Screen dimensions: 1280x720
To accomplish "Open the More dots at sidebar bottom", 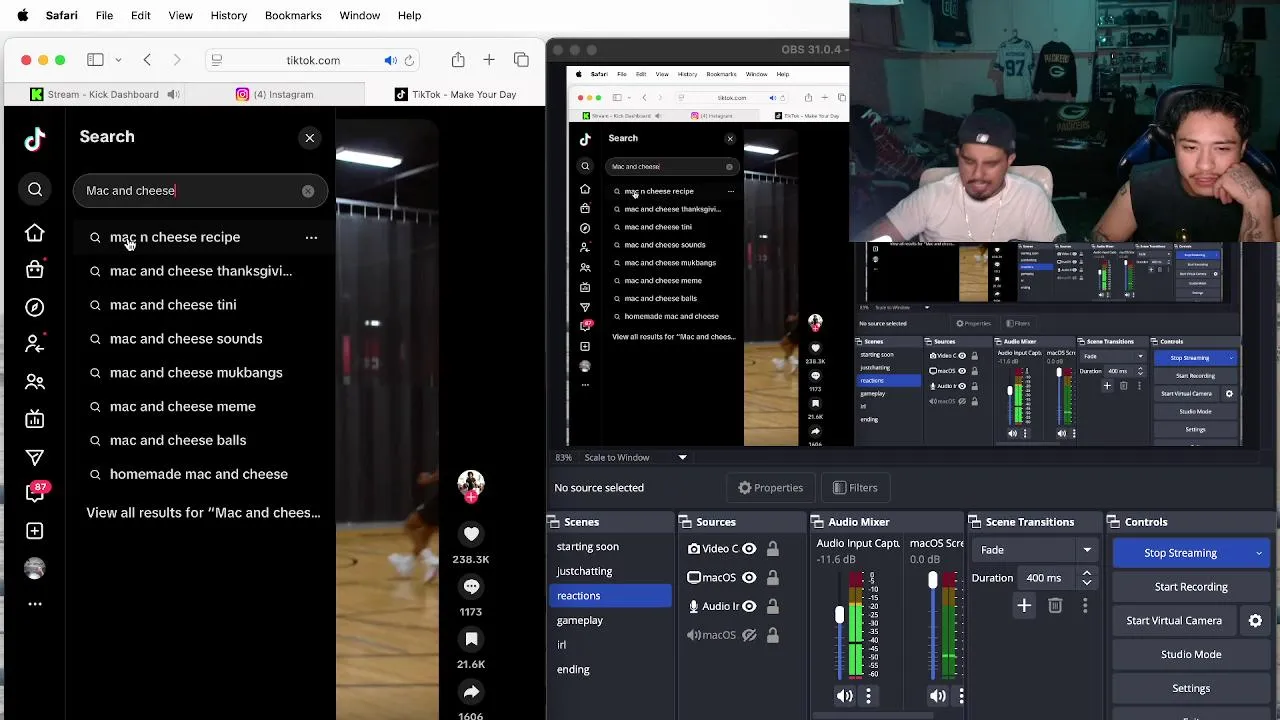I will [x=35, y=604].
